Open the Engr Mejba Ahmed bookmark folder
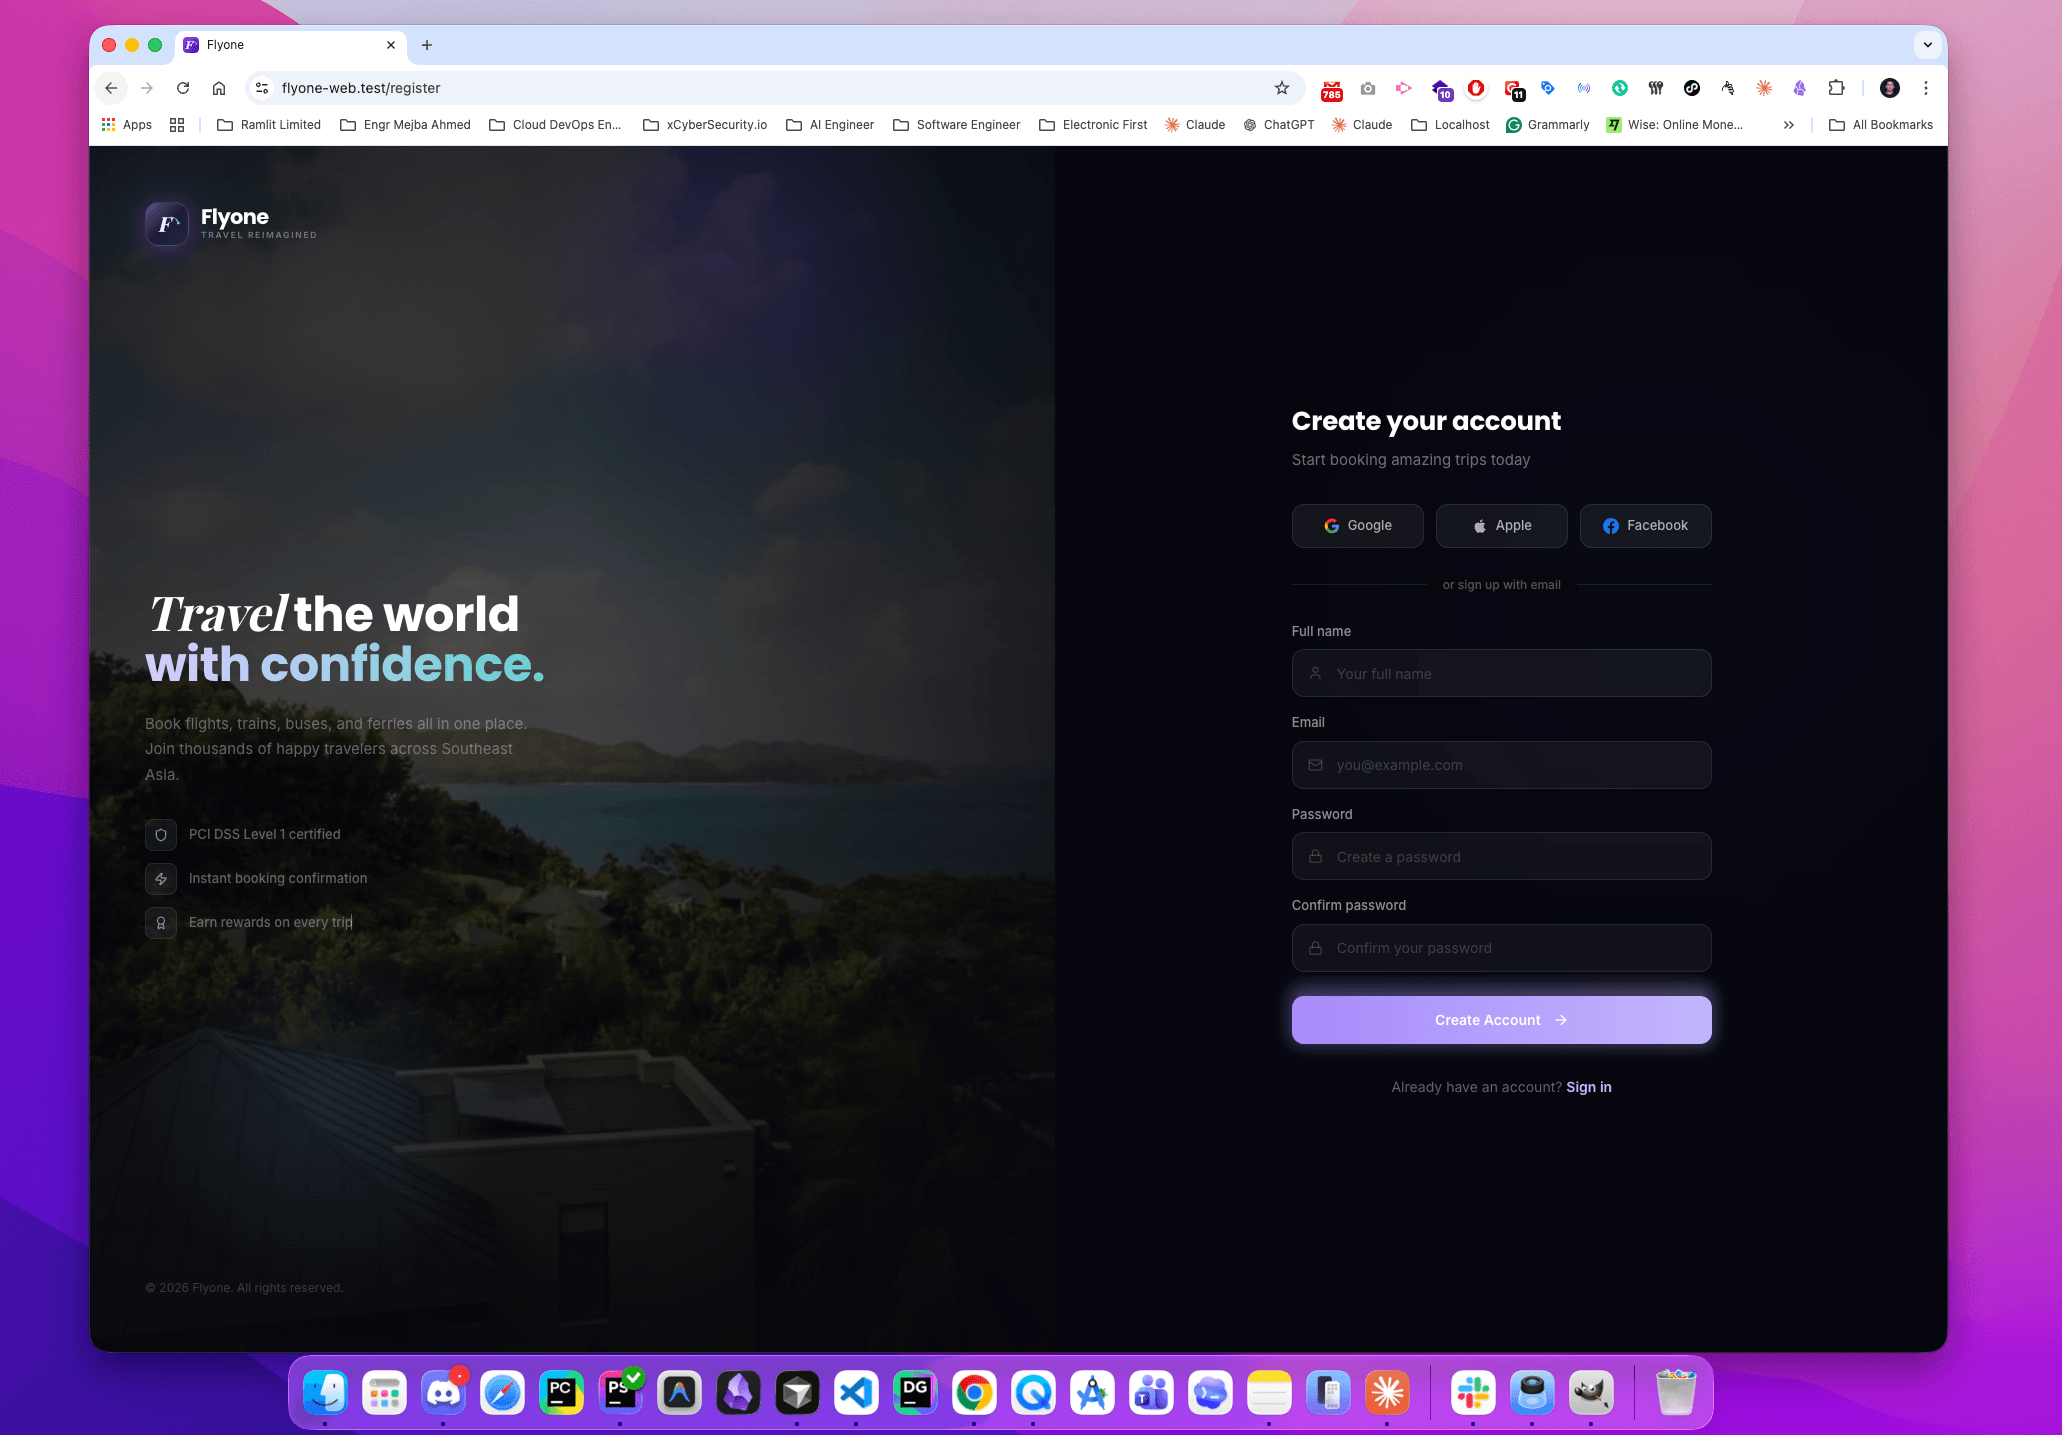Viewport: 2062px width, 1435px height. pos(405,125)
